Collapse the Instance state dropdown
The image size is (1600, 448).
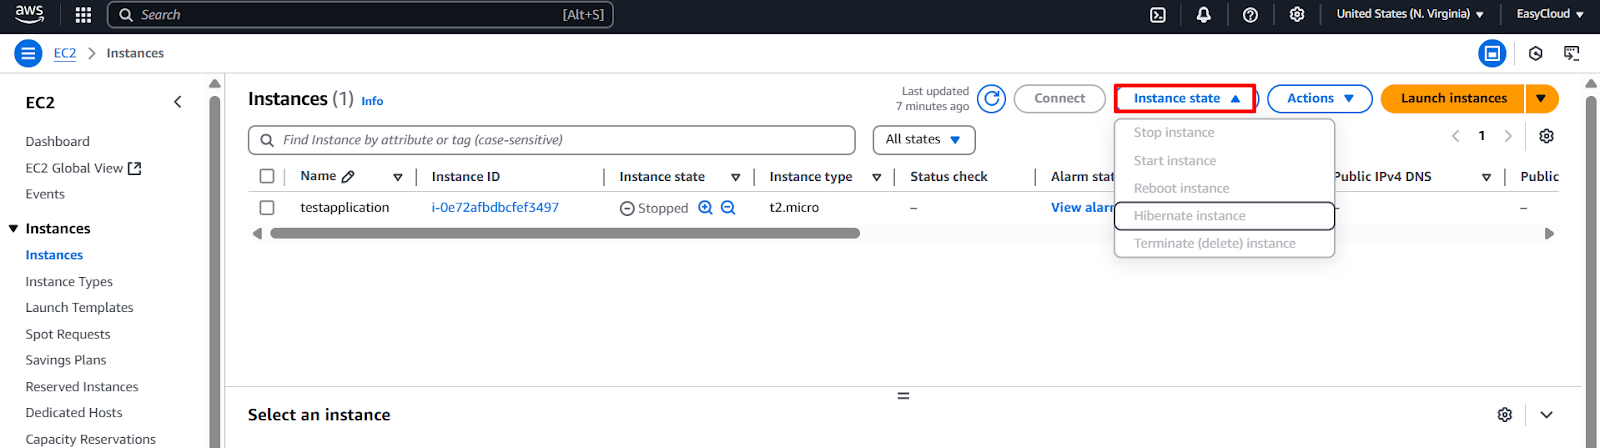[1185, 98]
